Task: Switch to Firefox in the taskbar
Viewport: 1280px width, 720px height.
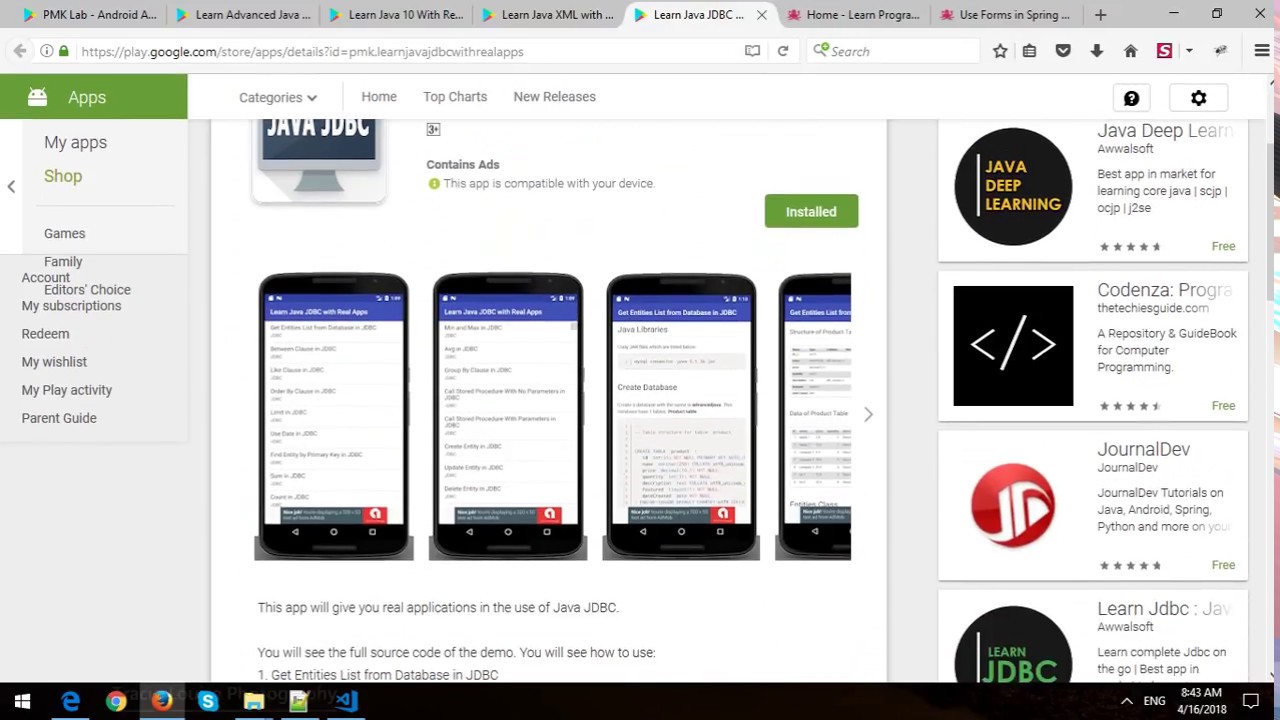Action: (162, 701)
